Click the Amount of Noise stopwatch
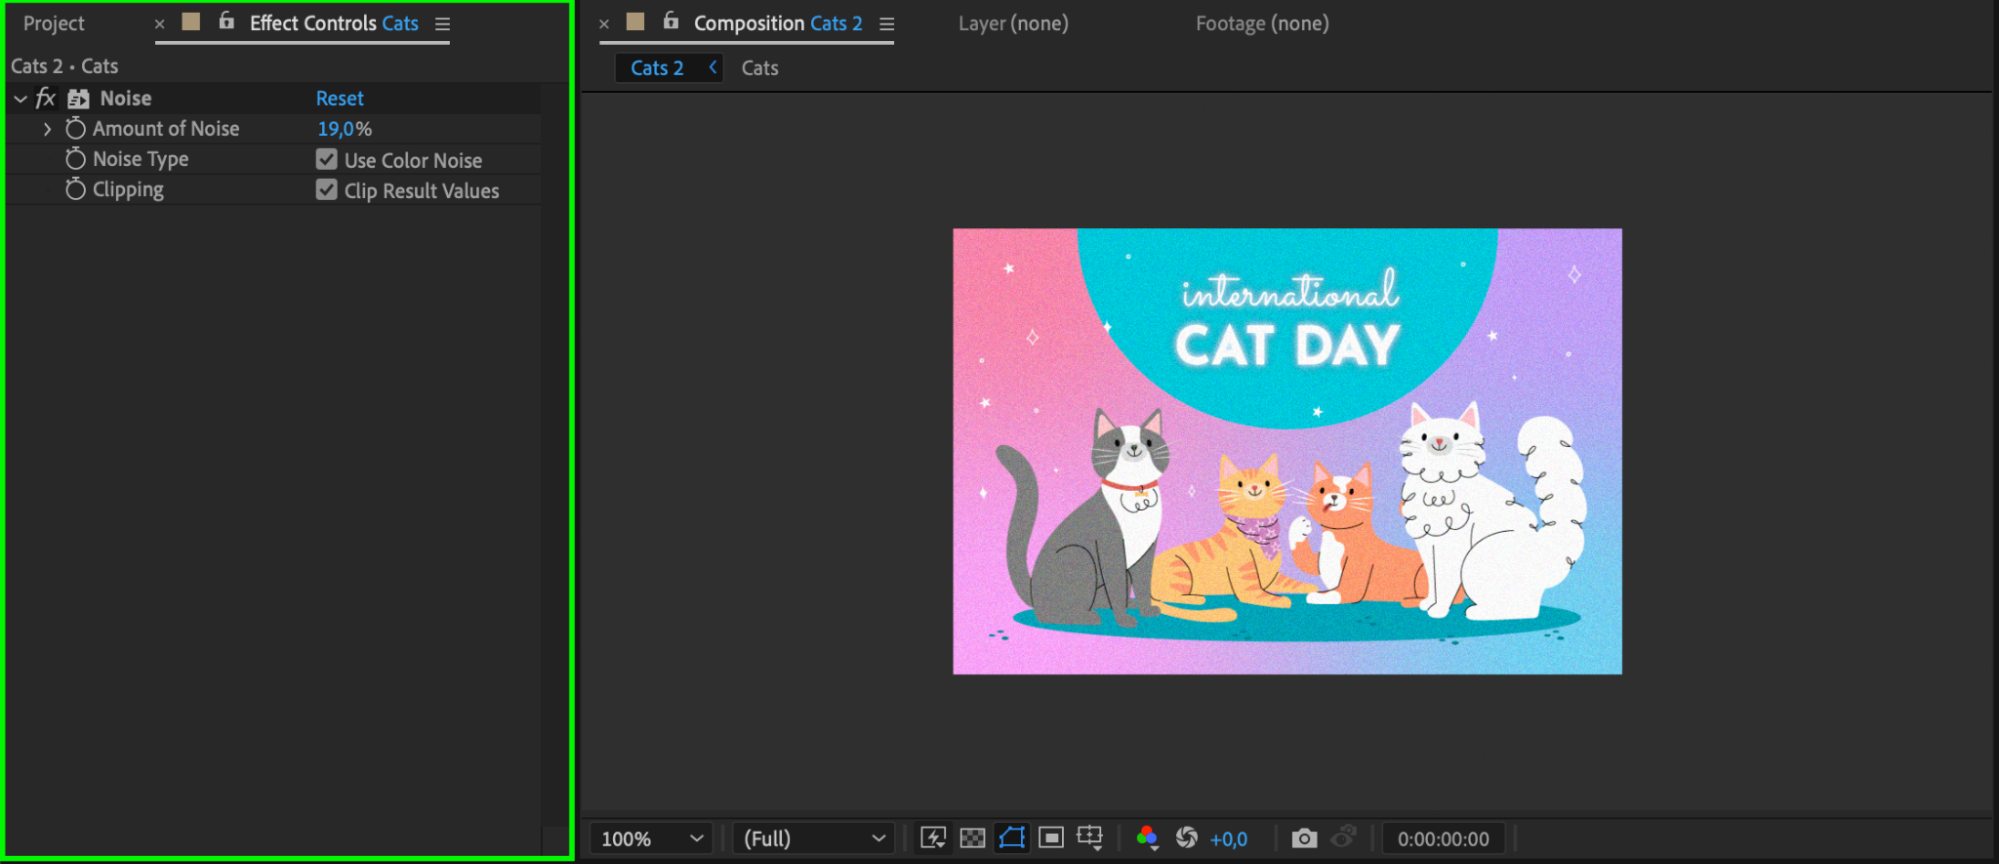Image resolution: width=1999 pixels, height=864 pixels. [75, 129]
